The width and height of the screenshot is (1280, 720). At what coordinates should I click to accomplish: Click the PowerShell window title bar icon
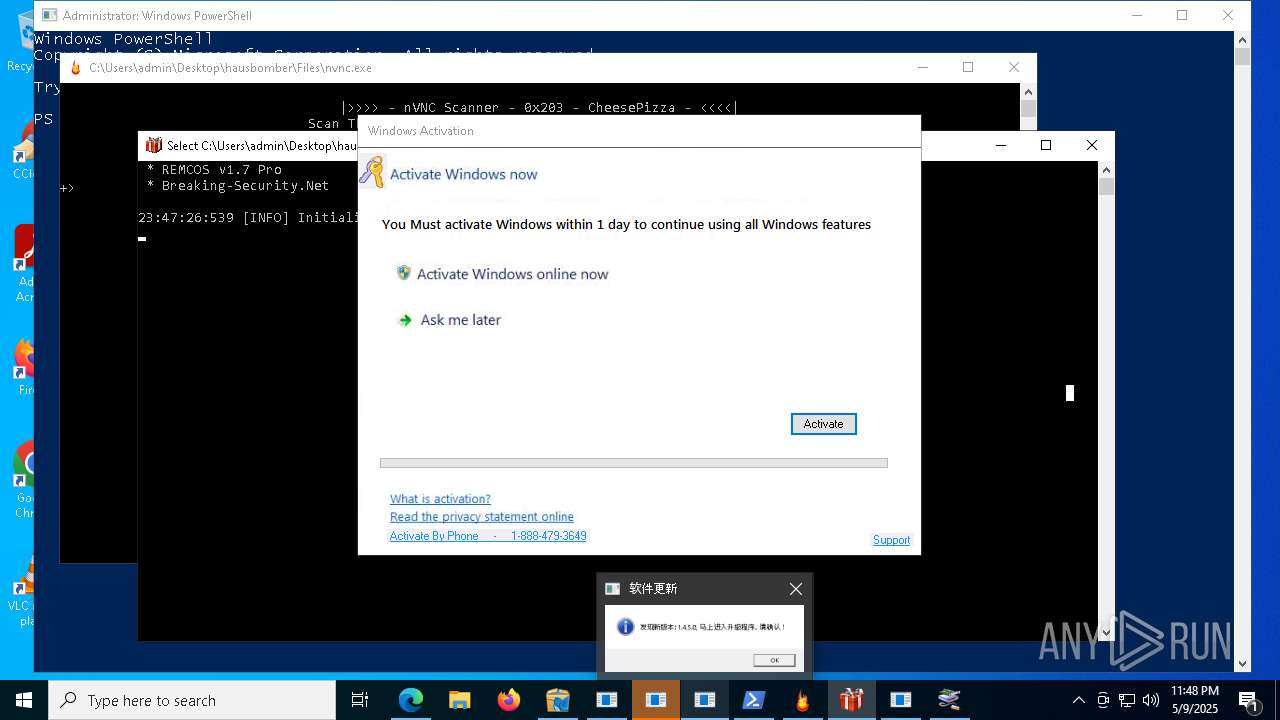click(x=49, y=15)
